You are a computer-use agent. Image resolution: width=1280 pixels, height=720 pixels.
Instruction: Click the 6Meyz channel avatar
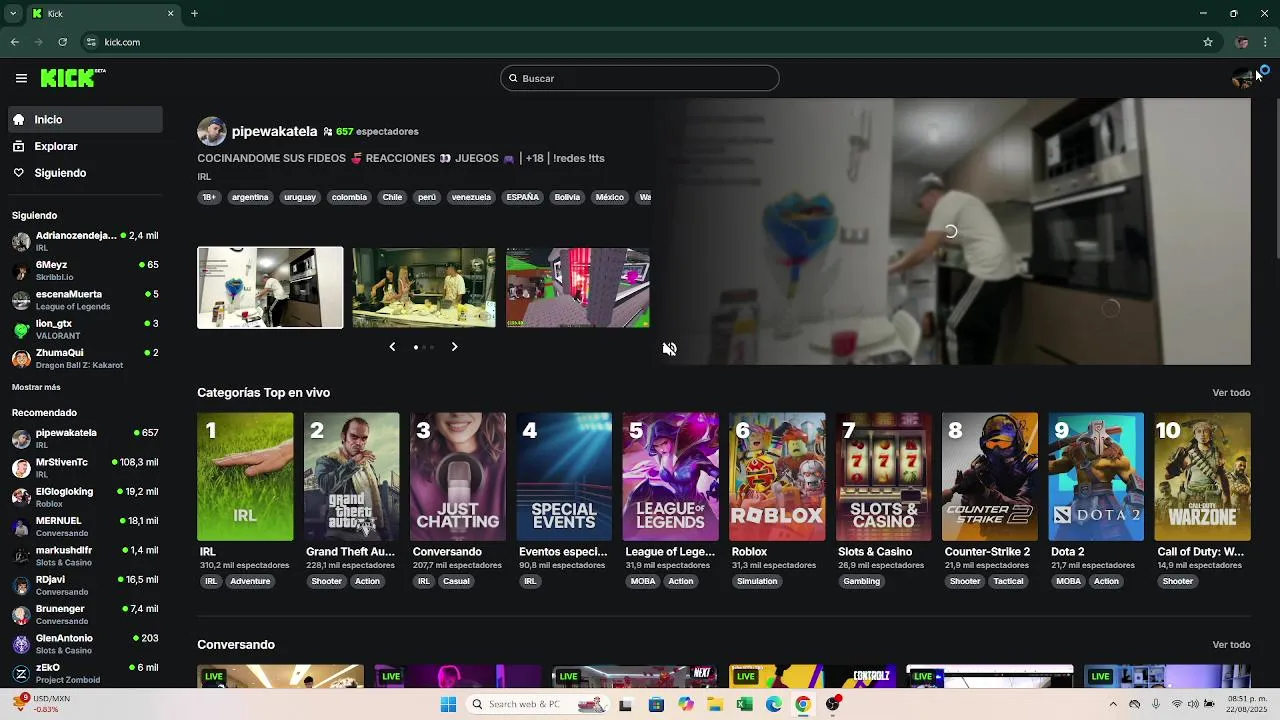click(x=21, y=270)
